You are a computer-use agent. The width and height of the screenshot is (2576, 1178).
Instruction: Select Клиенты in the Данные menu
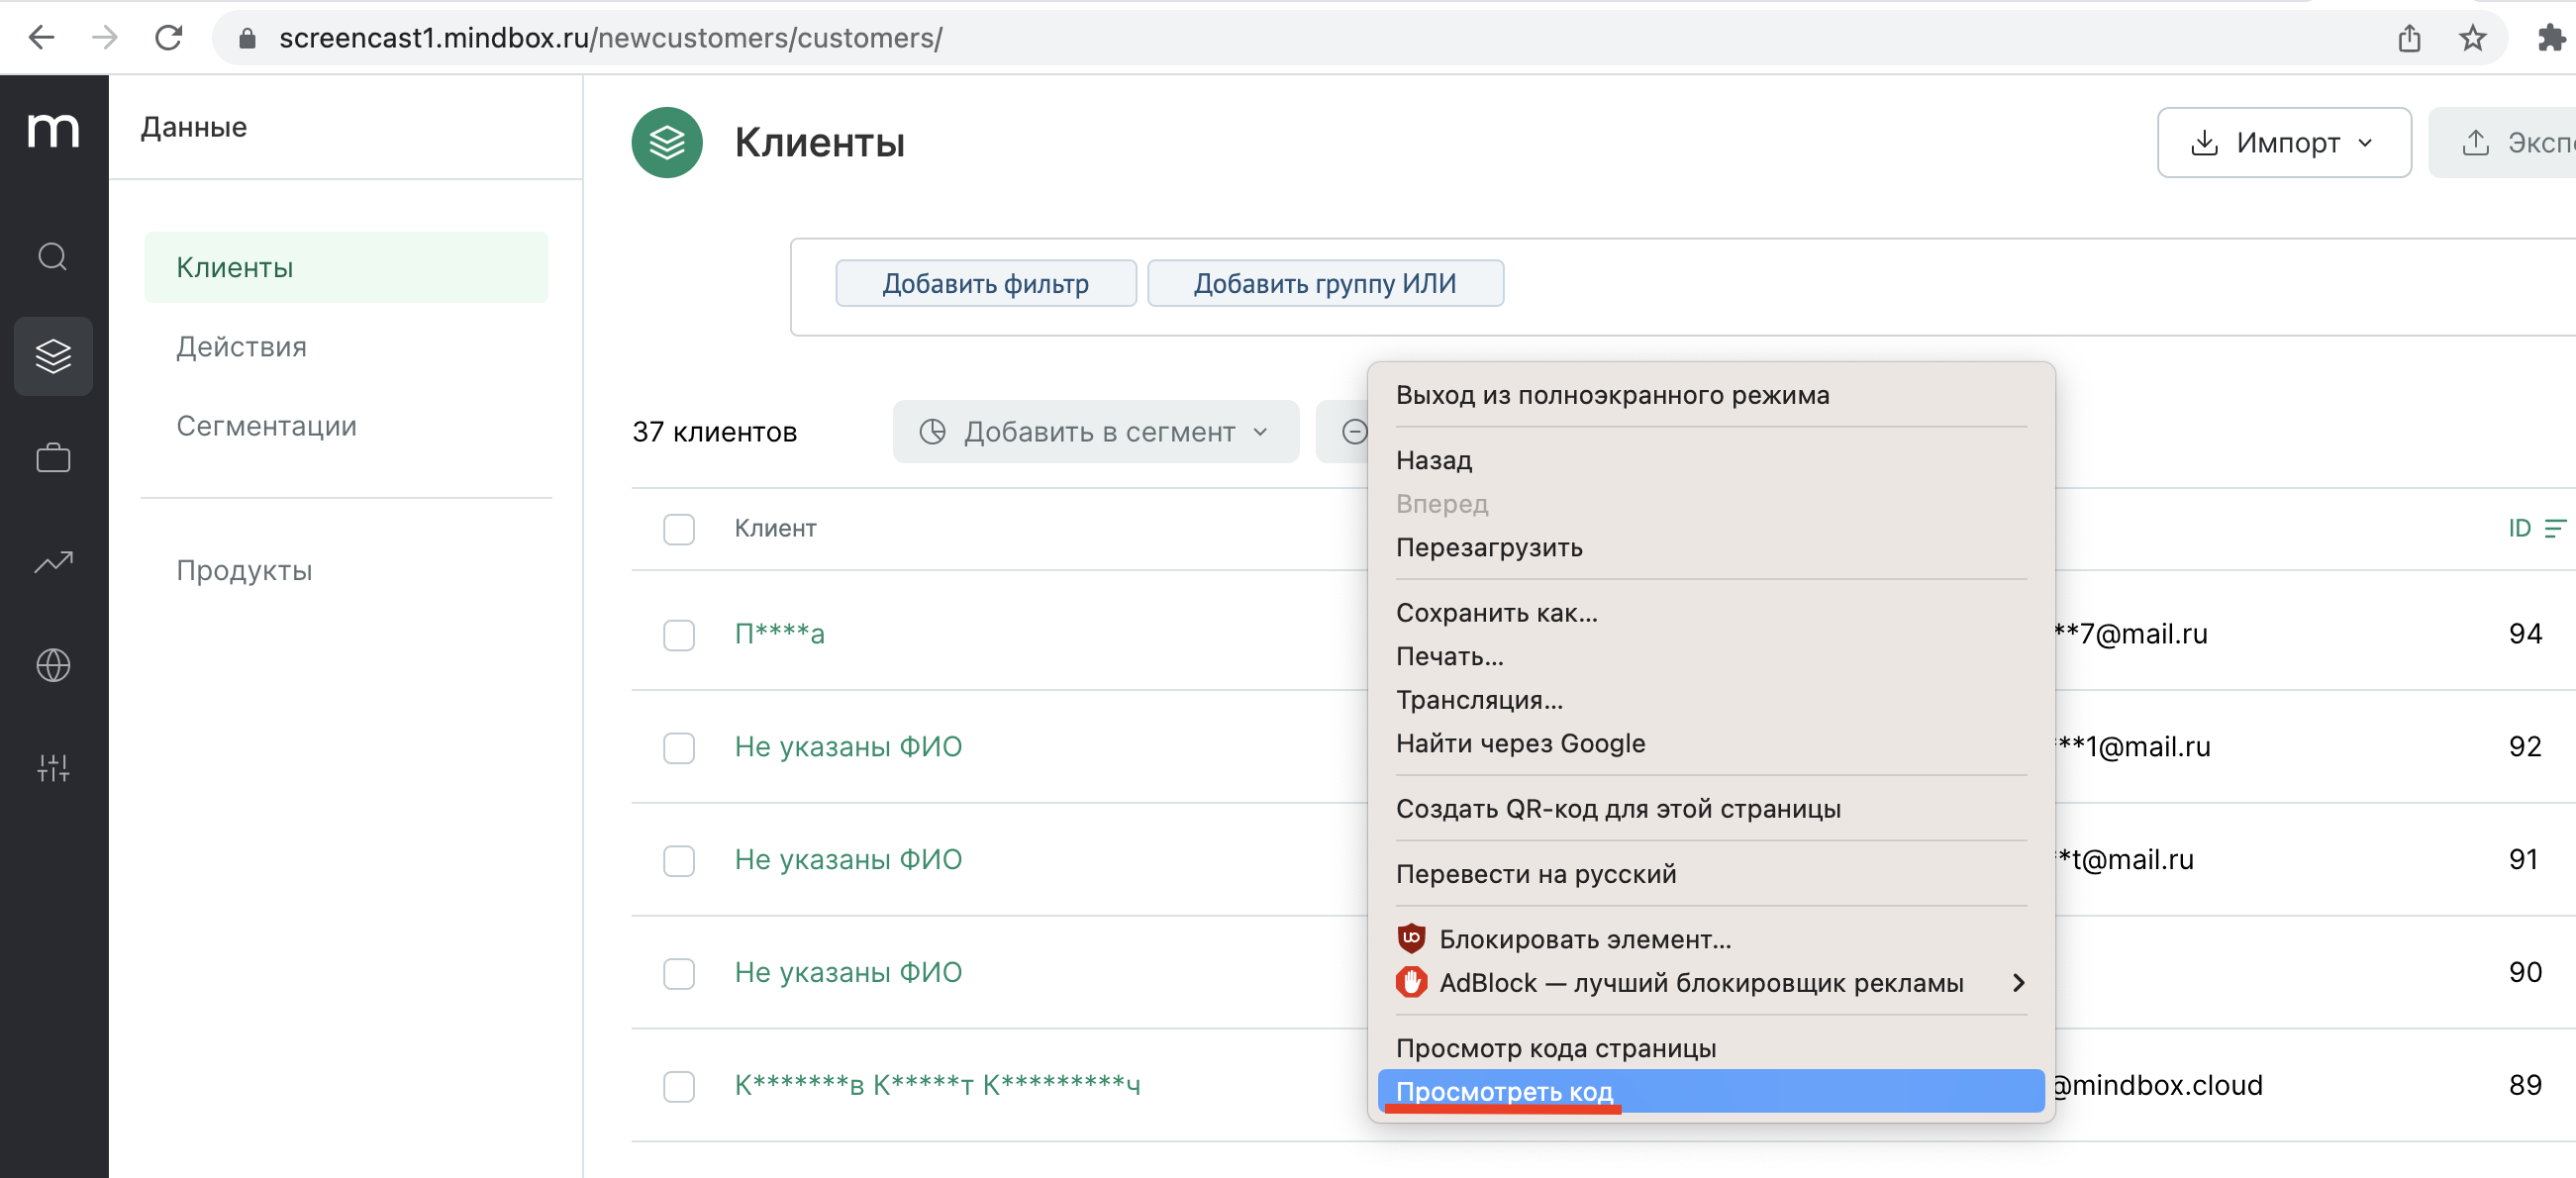coord(346,267)
